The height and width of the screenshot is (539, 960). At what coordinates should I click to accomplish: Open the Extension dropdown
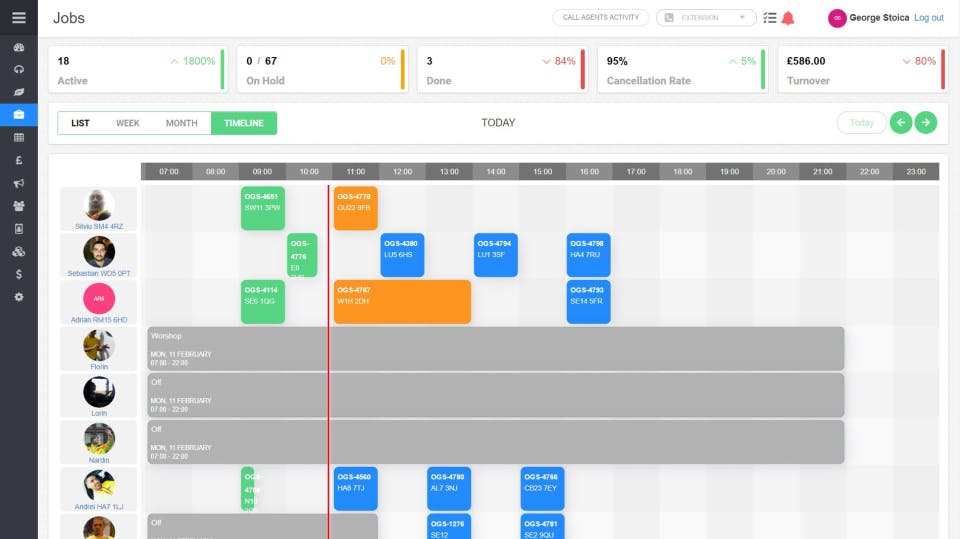[706, 18]
